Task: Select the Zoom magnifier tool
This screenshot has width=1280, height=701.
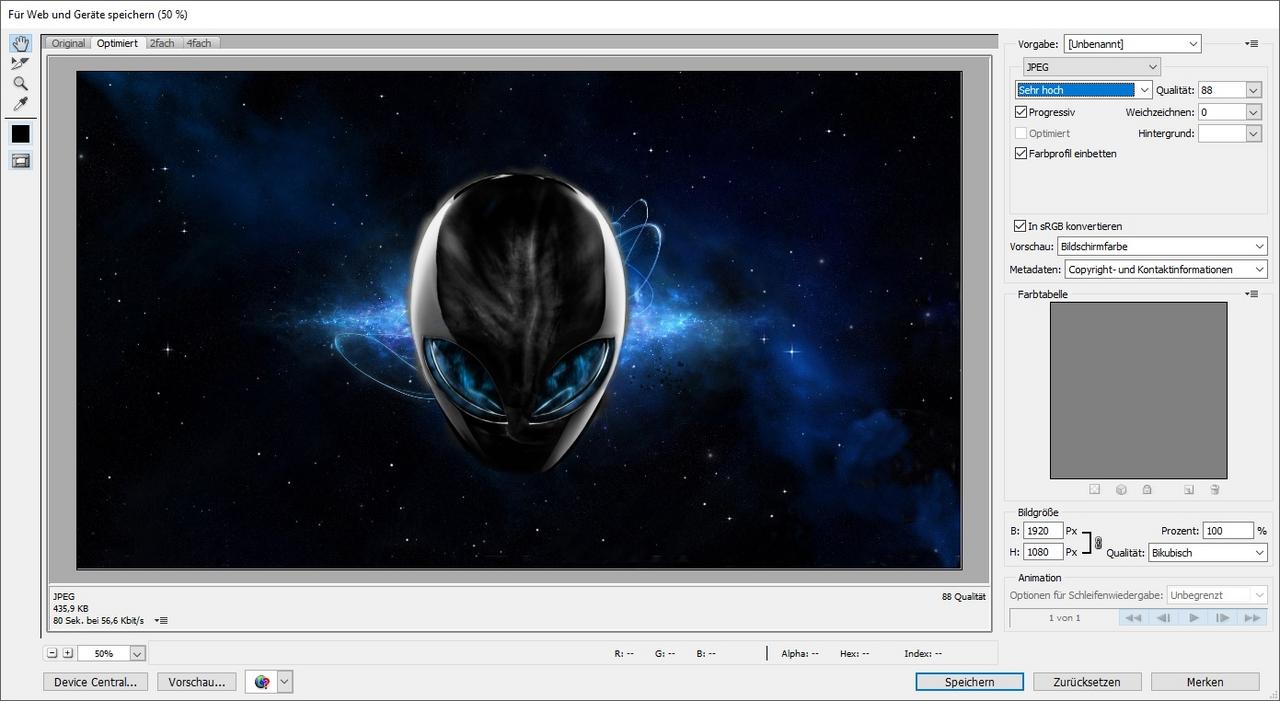Action: (20, 84)
